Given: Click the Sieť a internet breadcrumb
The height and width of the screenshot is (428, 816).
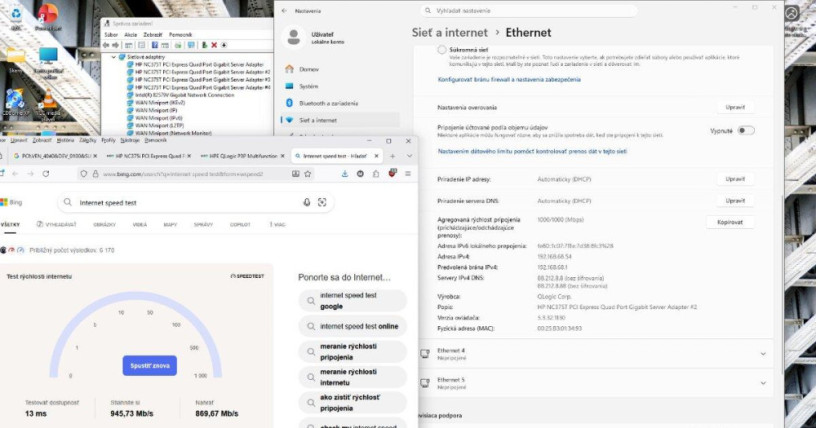Looking at the screenshot, I should 450,33.
